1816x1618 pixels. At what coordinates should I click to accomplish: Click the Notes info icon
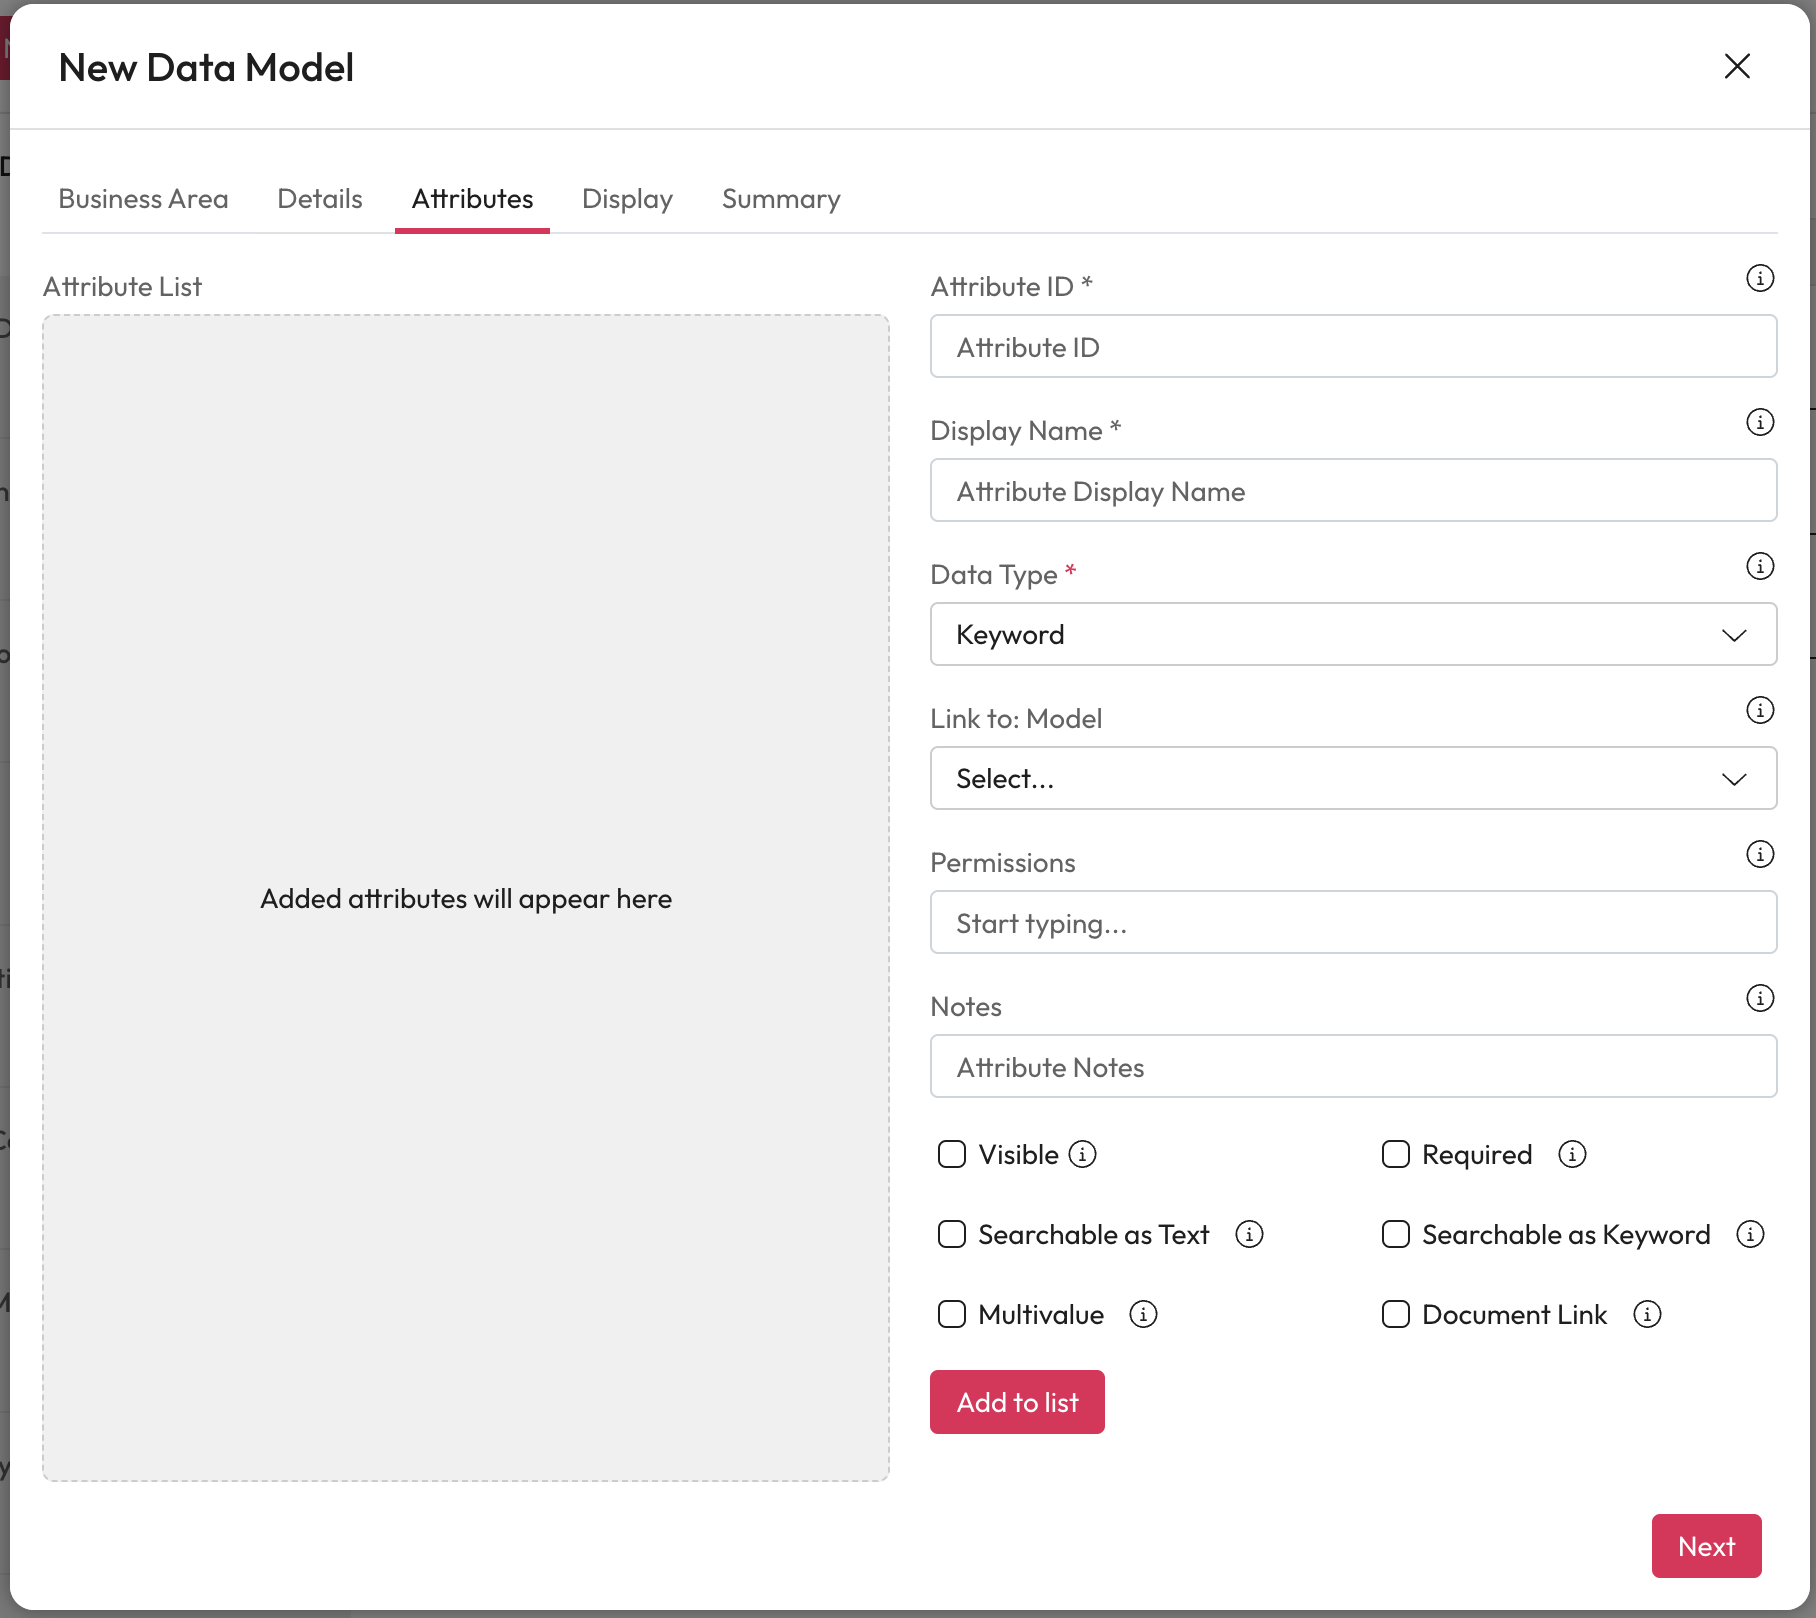click(1759, 998)
